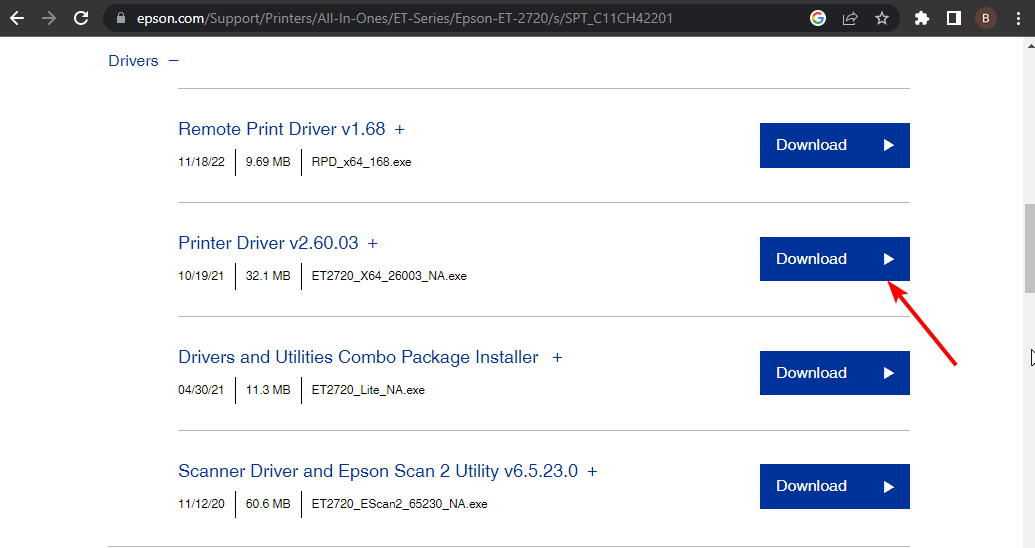Click the 11.3 MB file size

coord(268,390)
